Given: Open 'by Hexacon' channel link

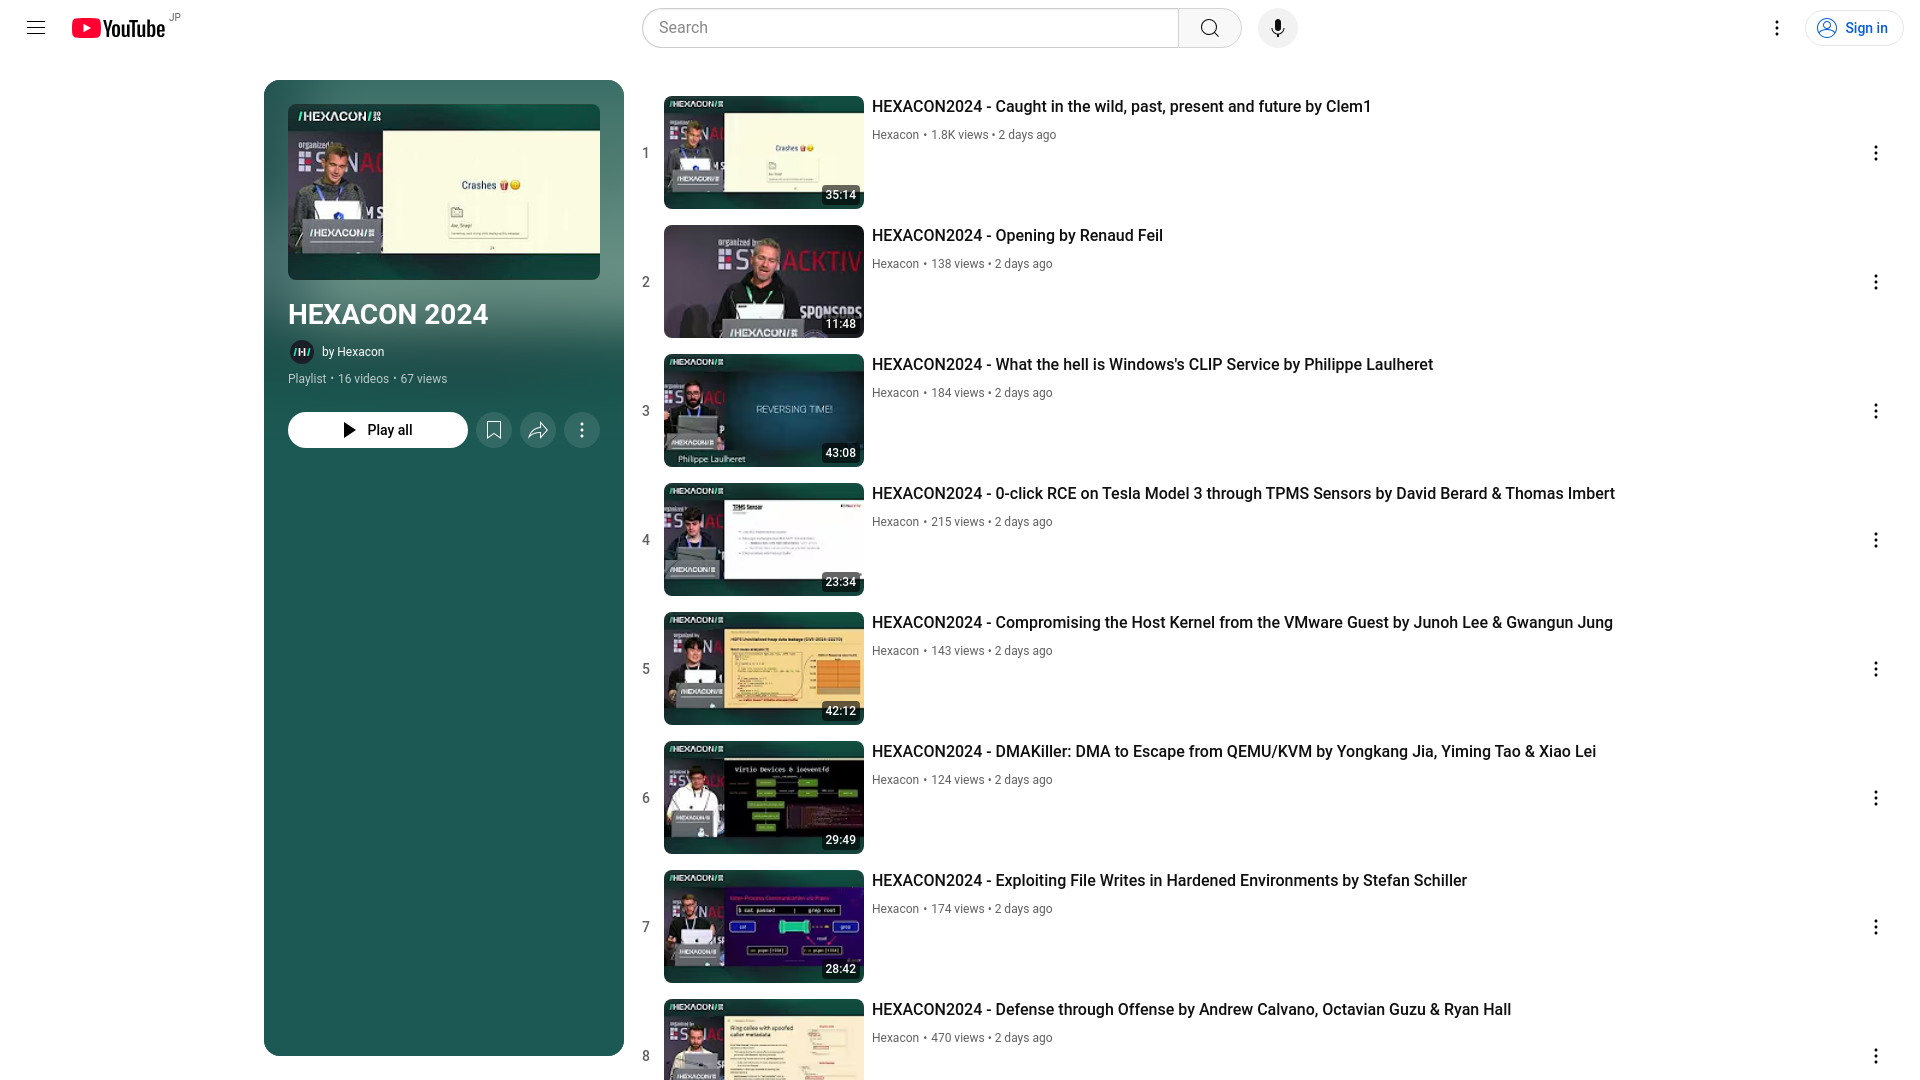Looking at the screenshot, I should [x=353, y=352].
